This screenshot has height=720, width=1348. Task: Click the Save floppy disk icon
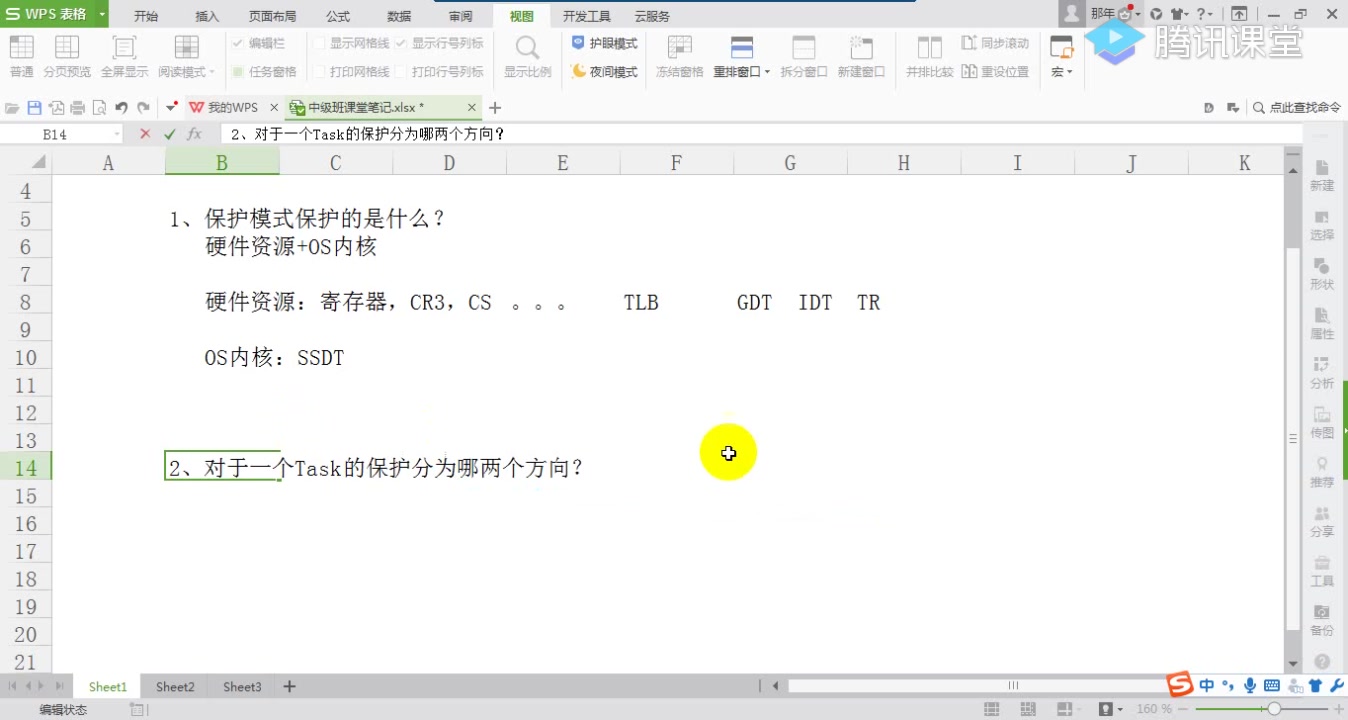tap(34, 108)
